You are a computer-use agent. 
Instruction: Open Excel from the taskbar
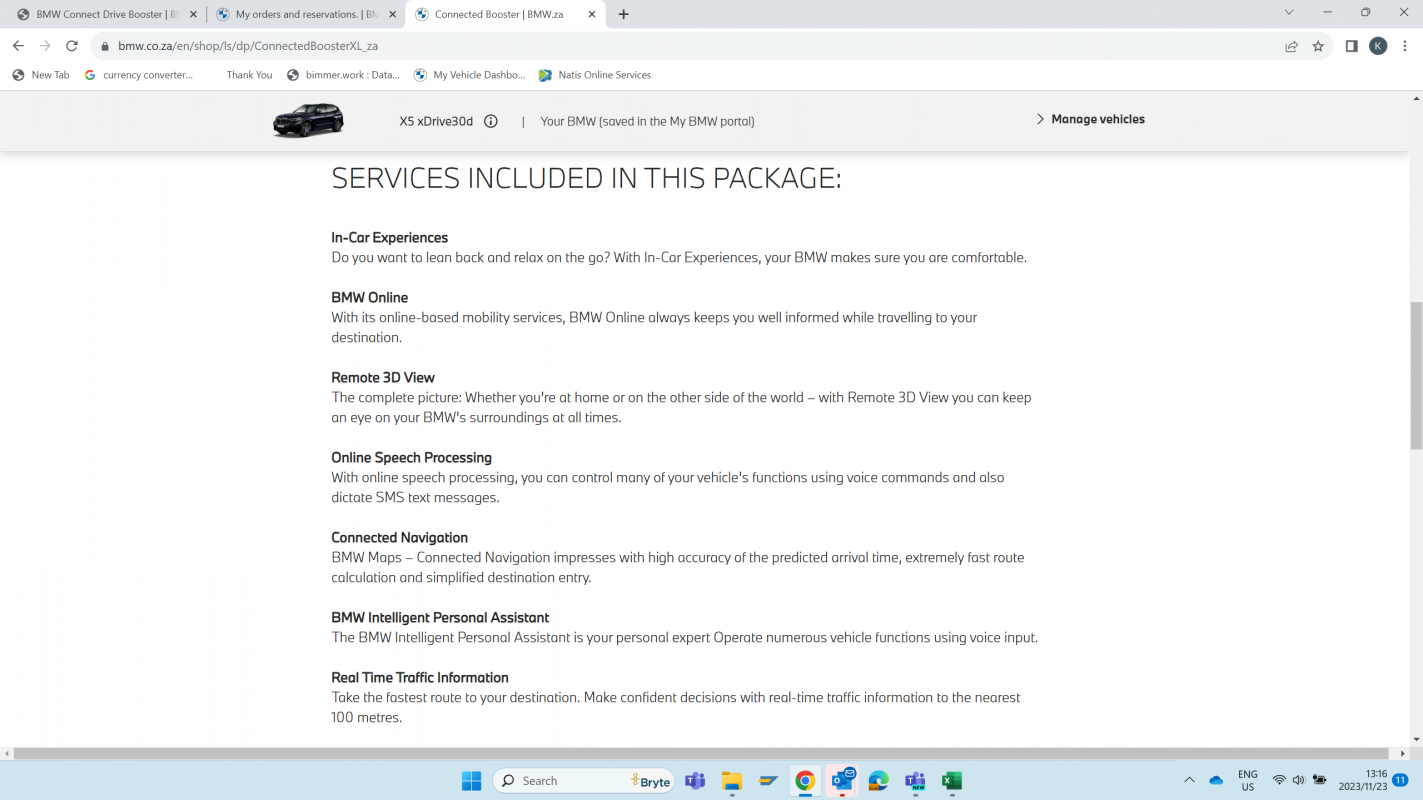coord(952,781)
